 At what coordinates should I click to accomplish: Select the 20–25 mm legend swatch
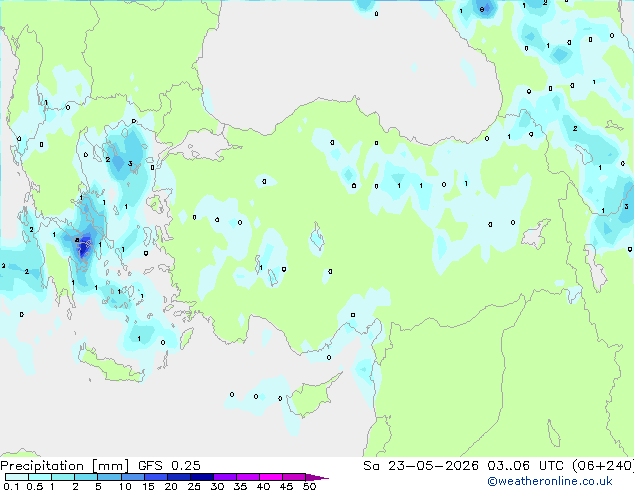[178, 477]
